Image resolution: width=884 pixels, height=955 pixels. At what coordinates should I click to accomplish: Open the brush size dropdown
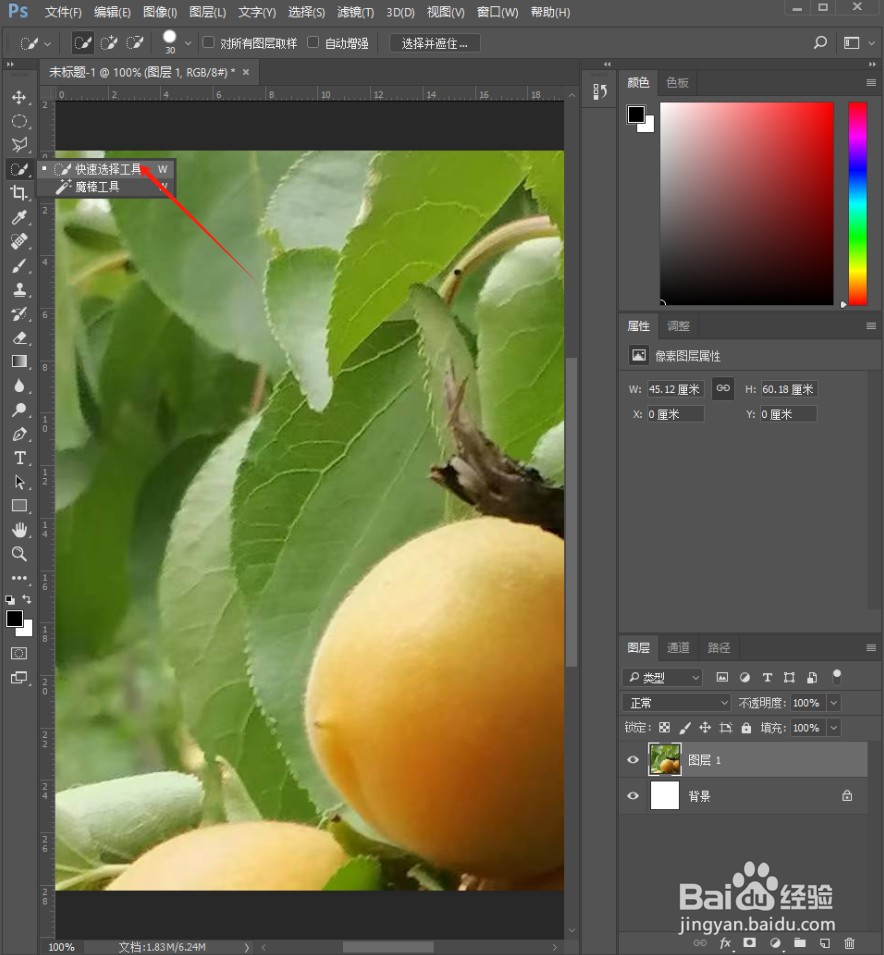point(186,42)
